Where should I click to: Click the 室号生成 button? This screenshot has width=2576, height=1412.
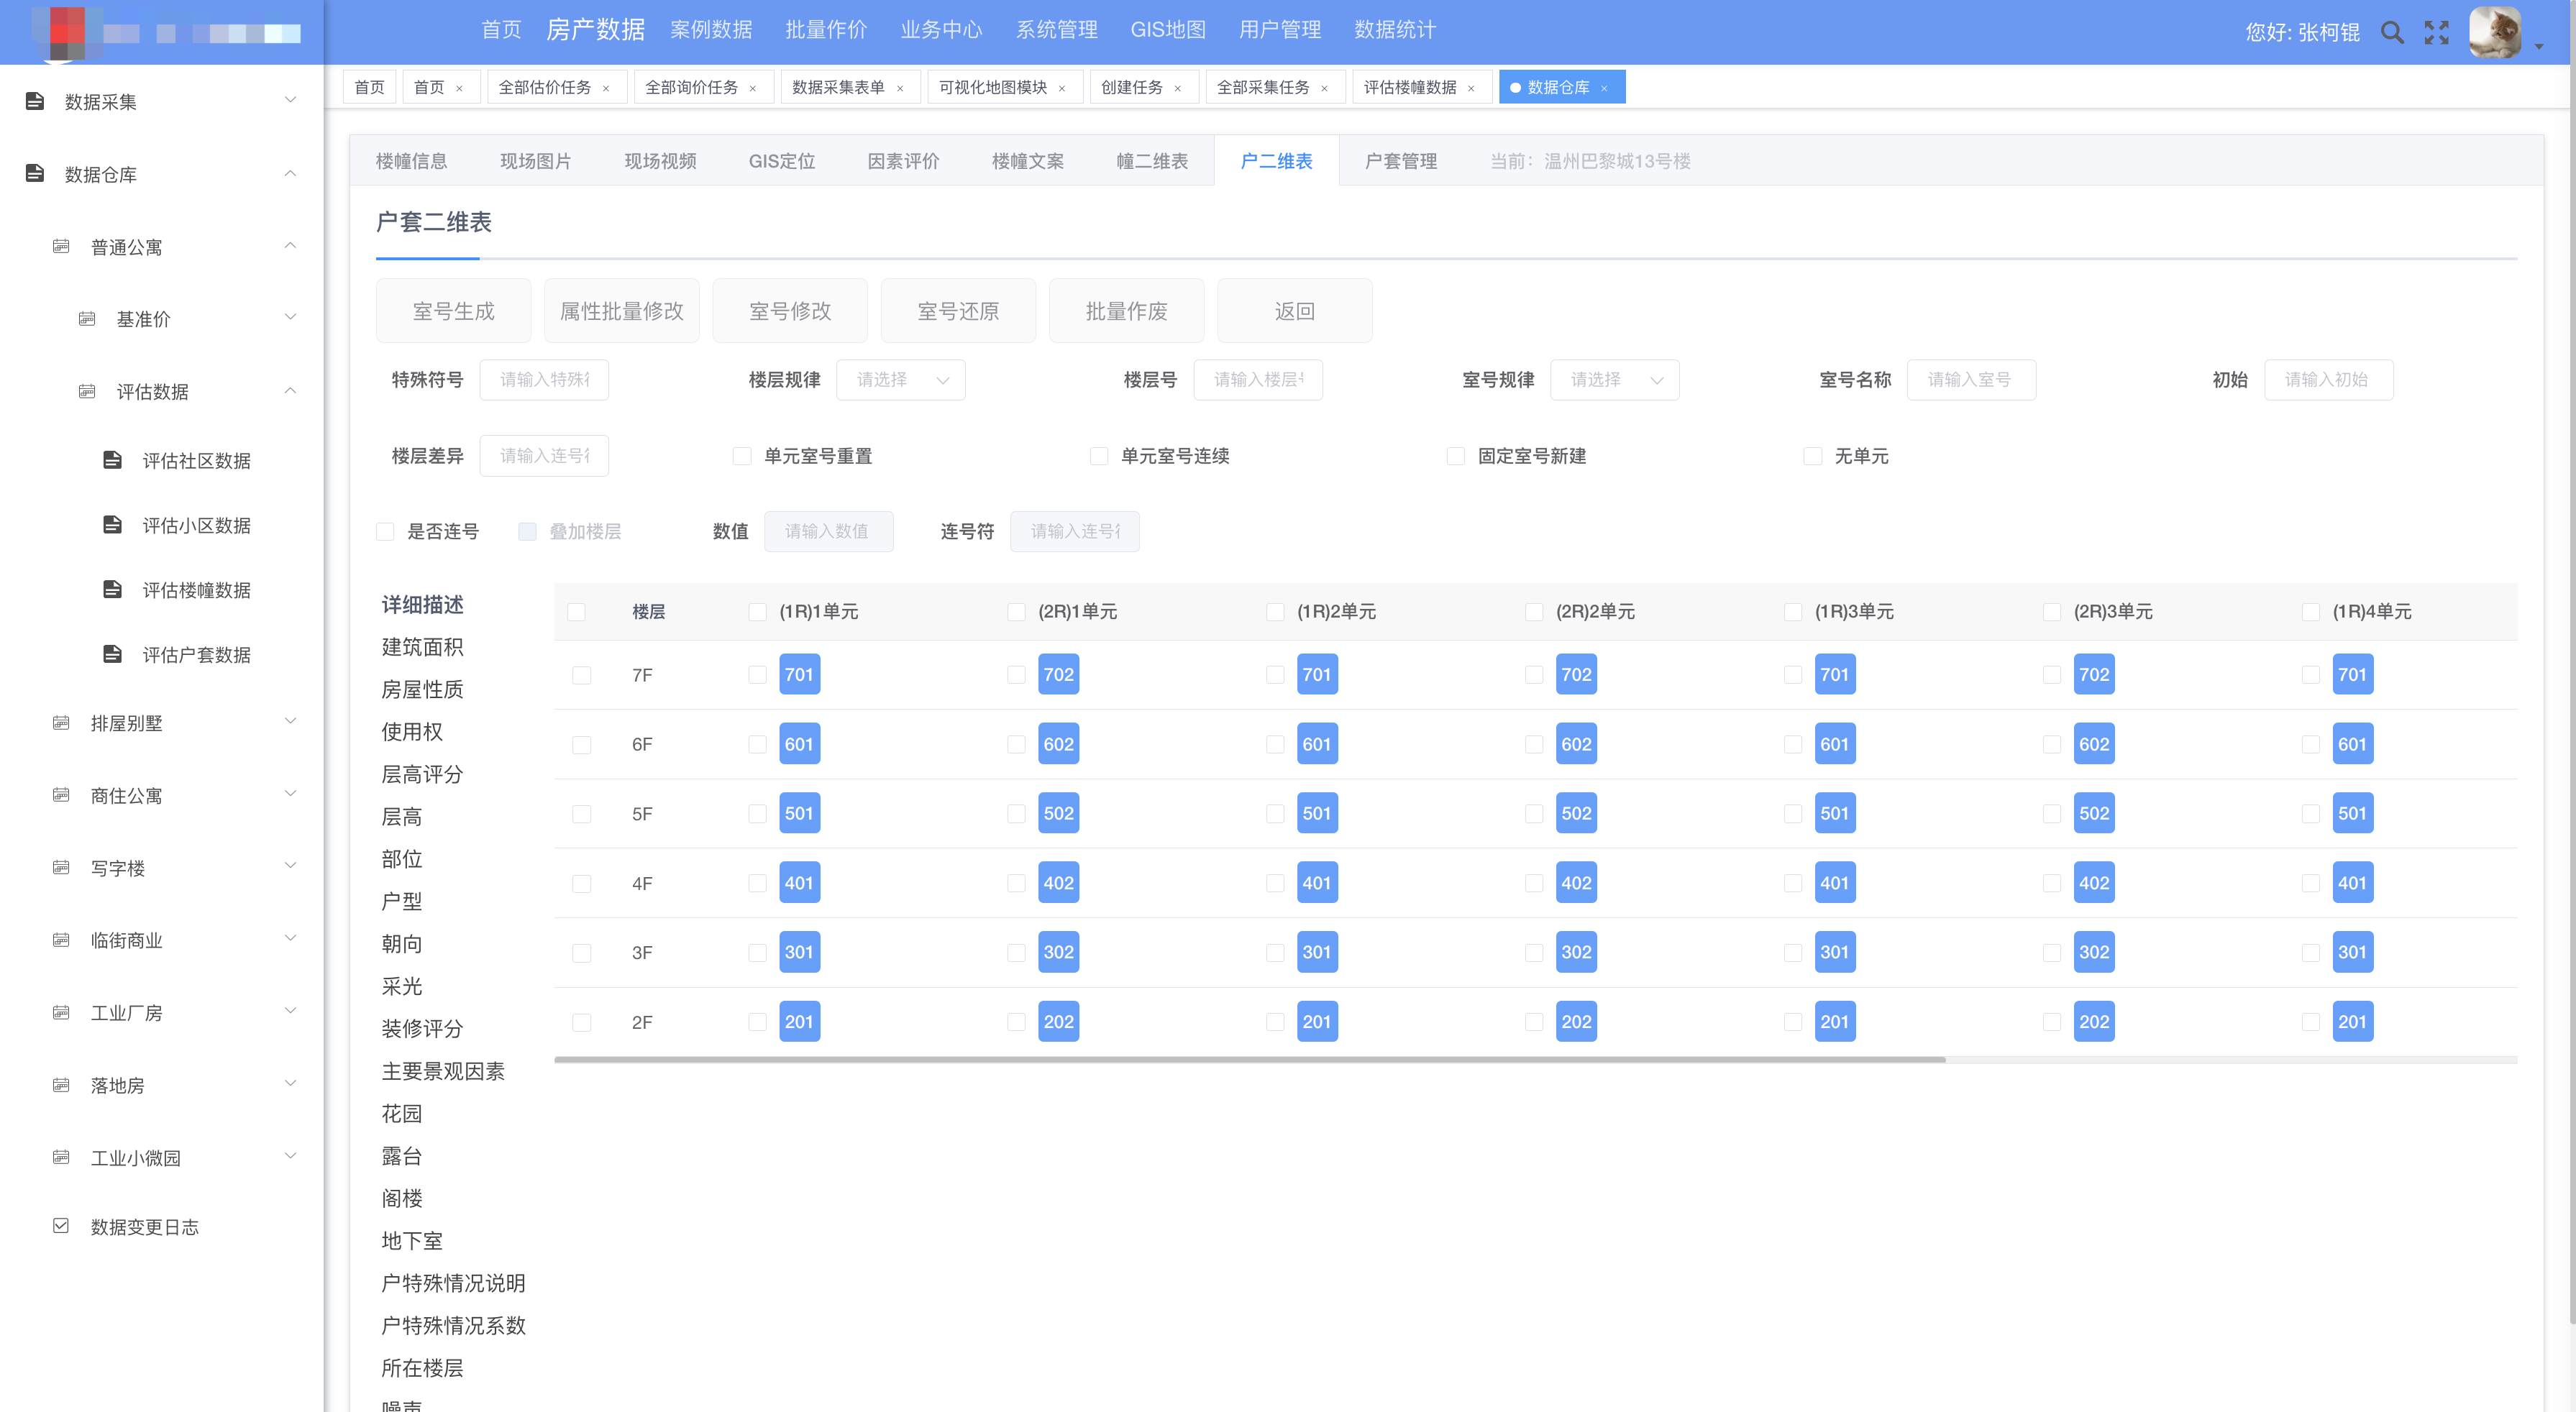454,311
